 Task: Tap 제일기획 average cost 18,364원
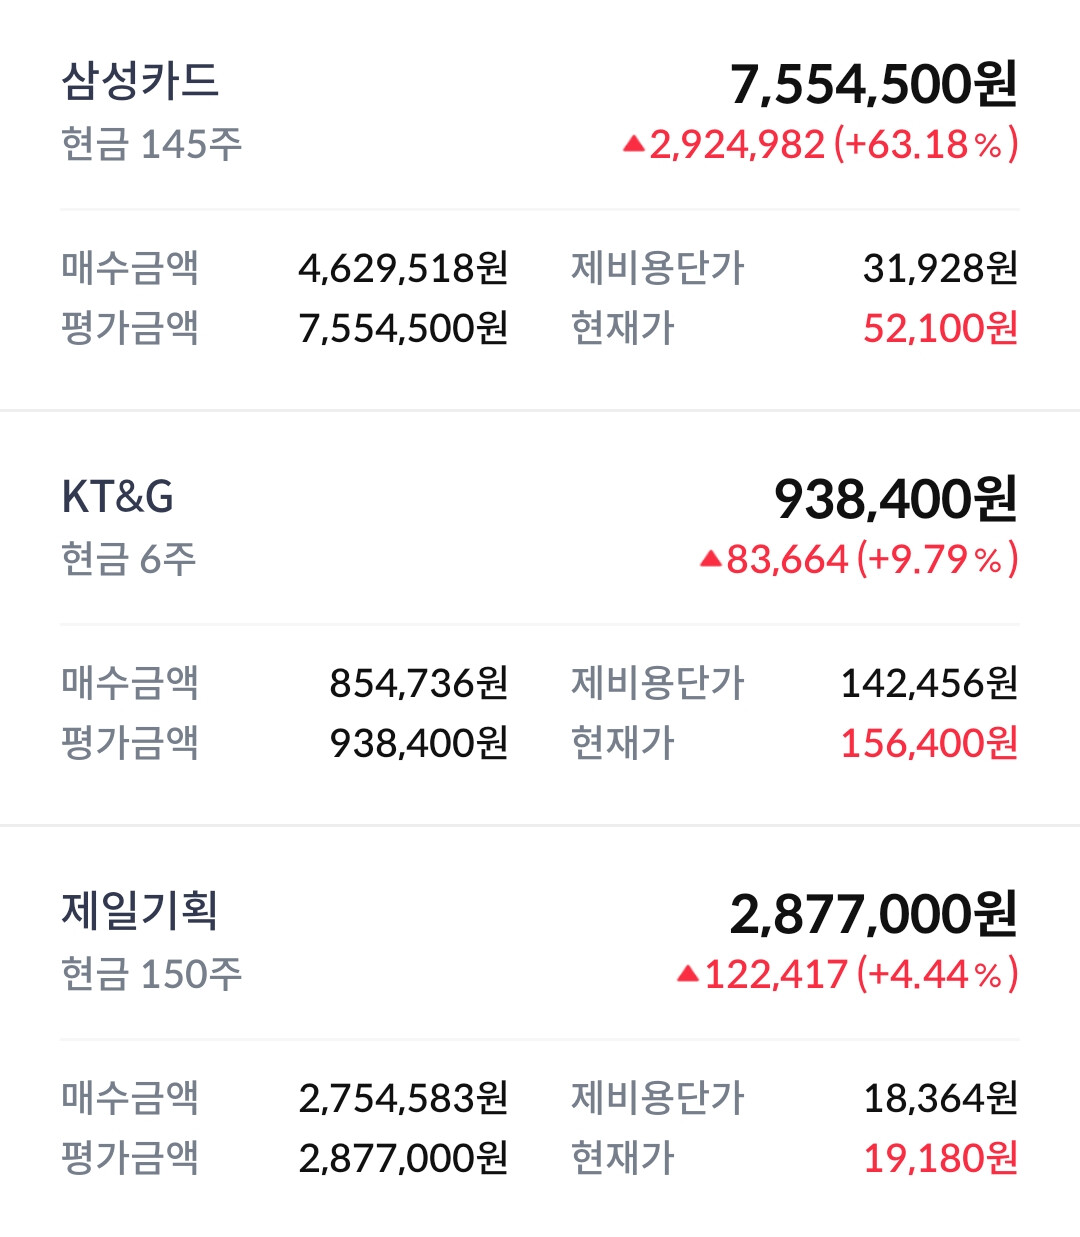pos(941,1098)
